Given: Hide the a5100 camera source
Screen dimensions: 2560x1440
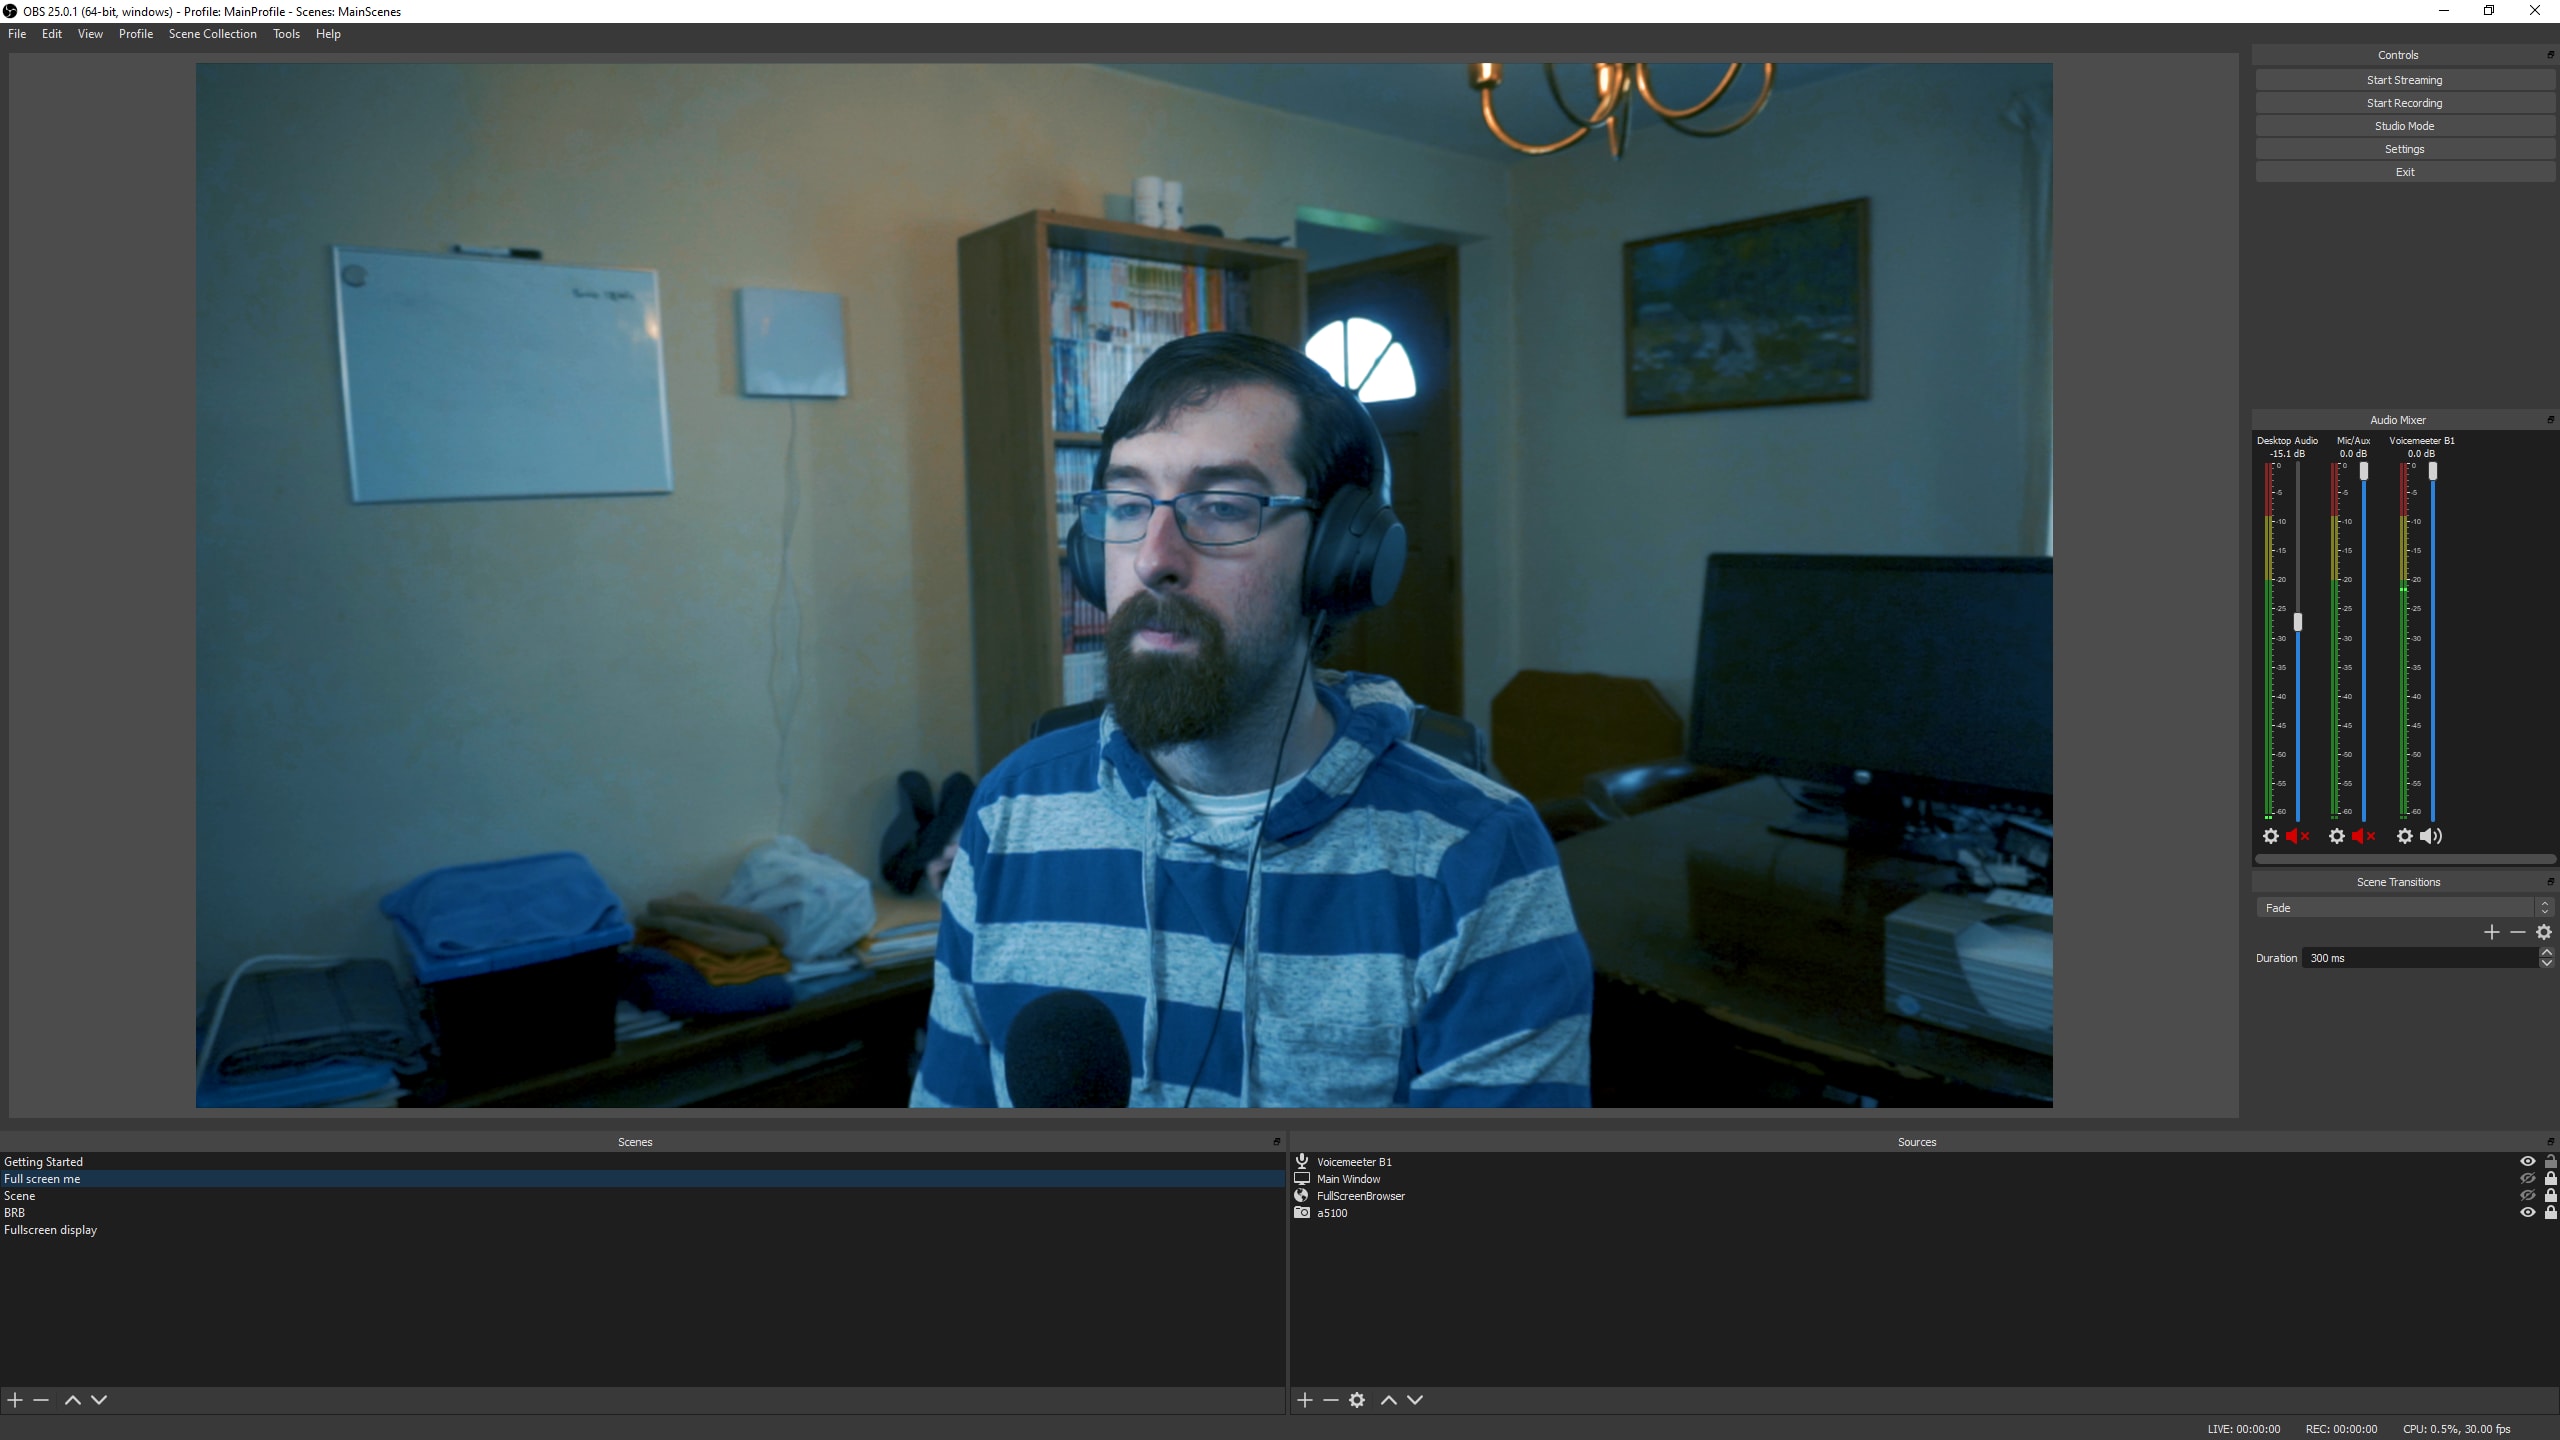Looking at the screenshot, I should [2527, 1212].
